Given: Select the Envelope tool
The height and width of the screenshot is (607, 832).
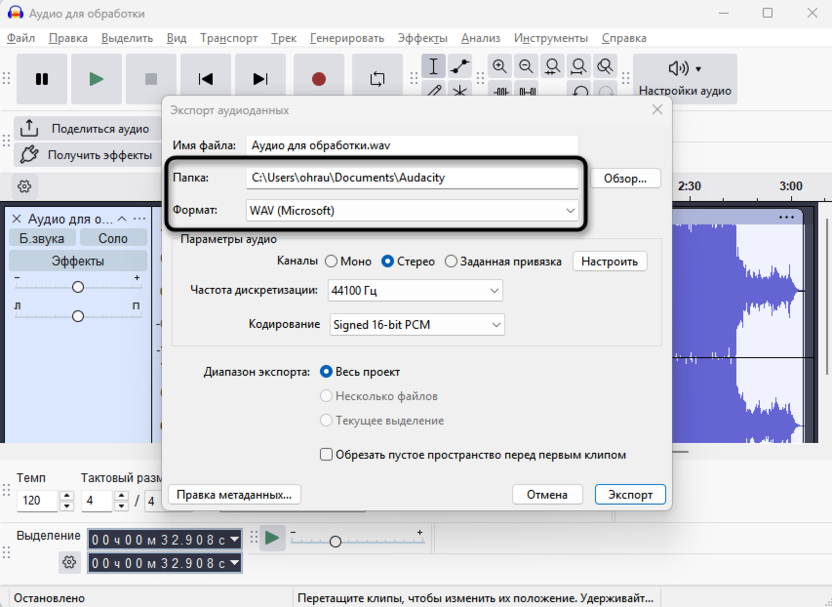Looking at the screenshot, I should tap(459, 66).
